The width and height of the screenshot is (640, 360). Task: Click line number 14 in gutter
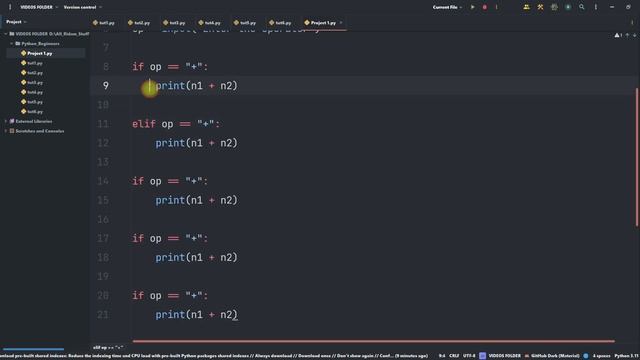(103, 181)
